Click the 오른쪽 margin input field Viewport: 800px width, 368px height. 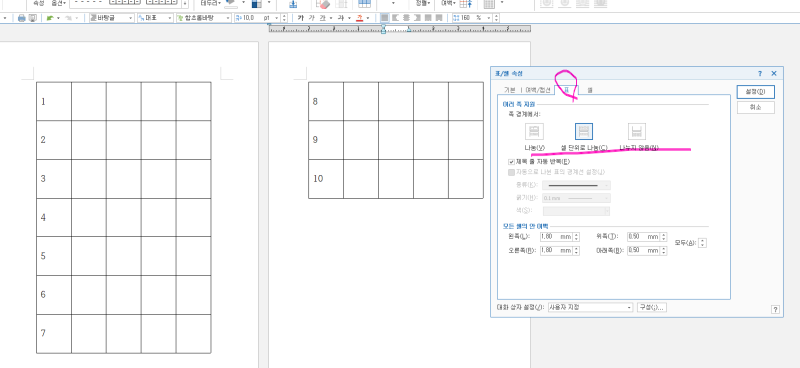click(556, 251)
